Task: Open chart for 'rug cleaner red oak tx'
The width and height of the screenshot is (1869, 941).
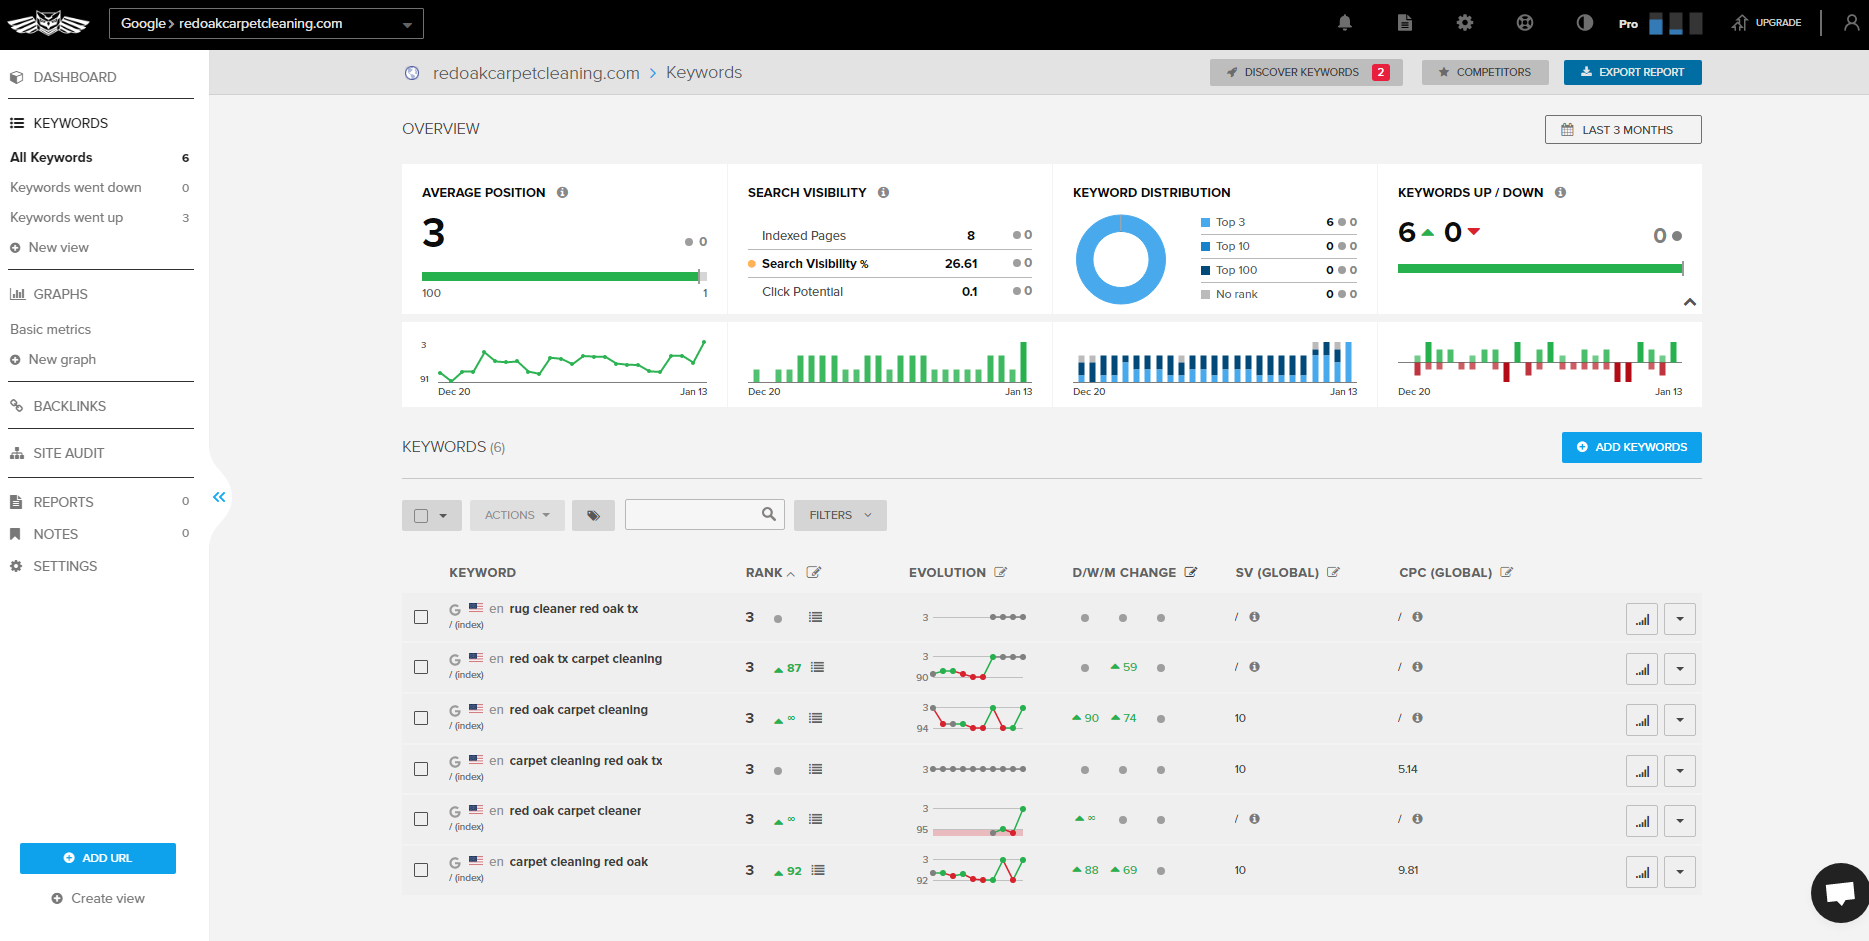Action: tap(1641, 619)
